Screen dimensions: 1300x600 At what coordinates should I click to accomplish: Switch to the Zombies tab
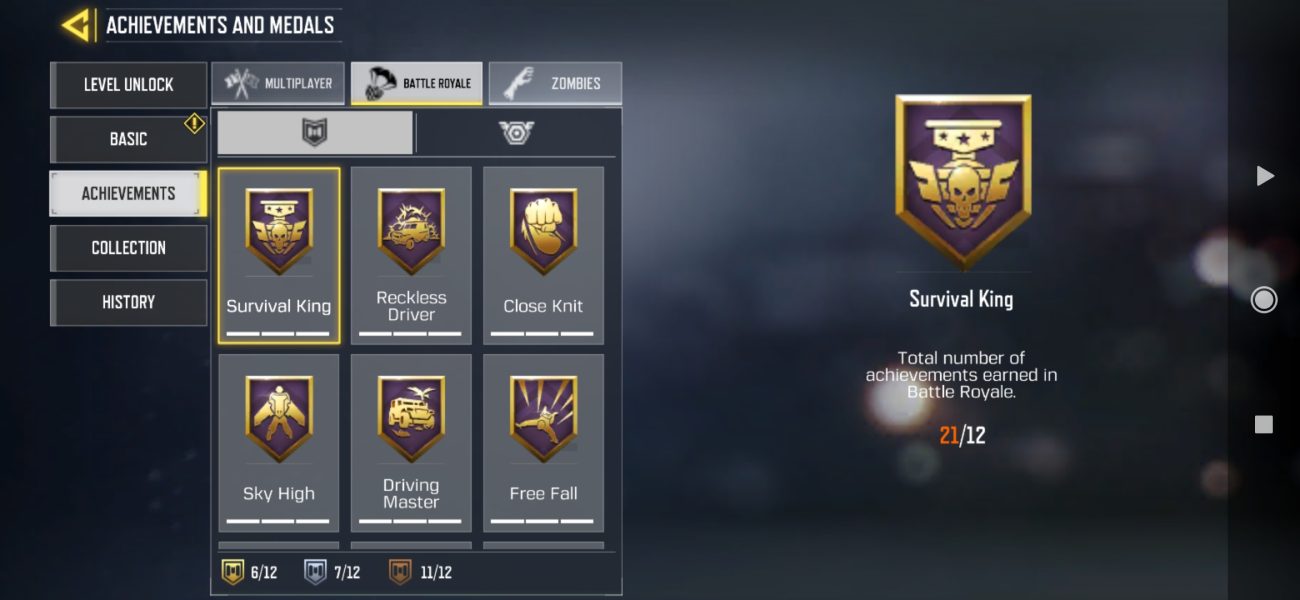pyautogui.click(x=555, y=83)
